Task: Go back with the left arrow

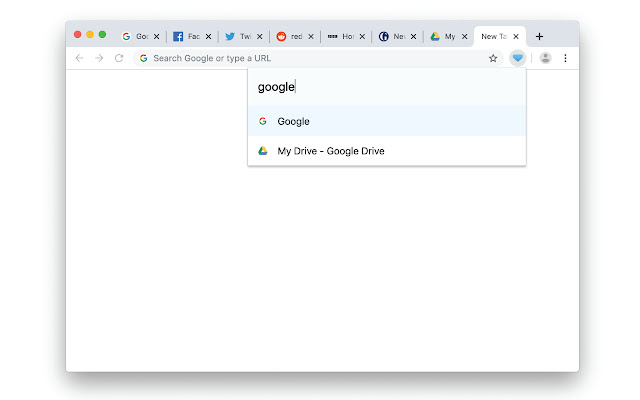Action: coord(79,58)
